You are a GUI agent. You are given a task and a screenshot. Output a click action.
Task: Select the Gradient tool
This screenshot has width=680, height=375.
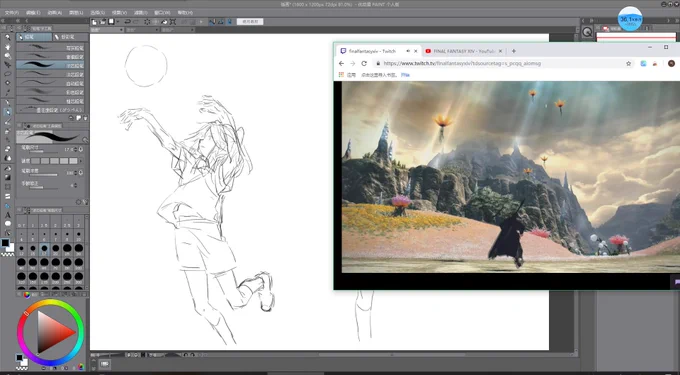7,177
